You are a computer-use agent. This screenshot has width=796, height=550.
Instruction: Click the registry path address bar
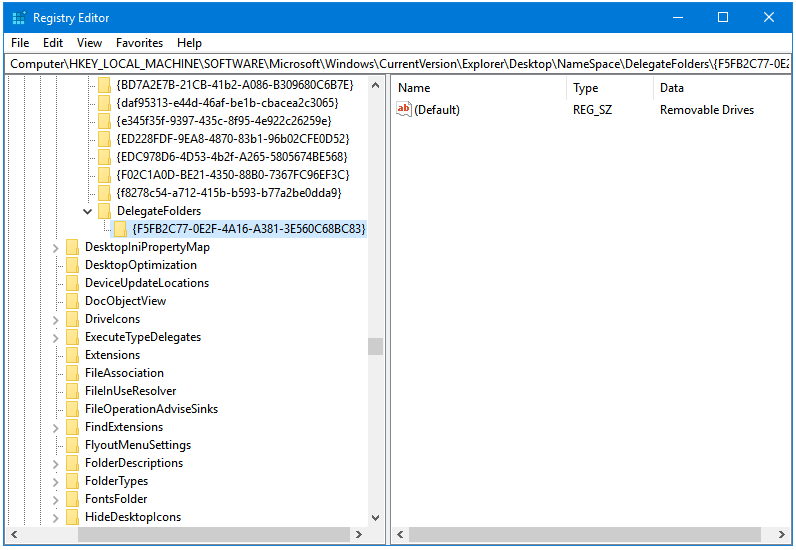click(x=398, y=64)
